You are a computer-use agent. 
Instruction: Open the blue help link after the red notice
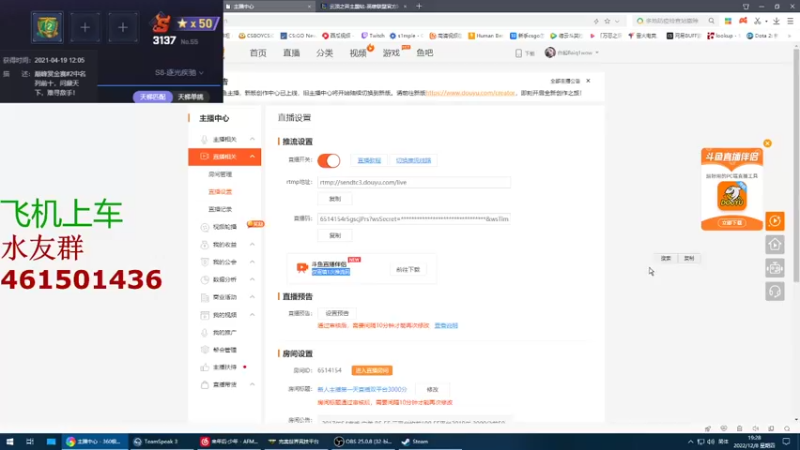[x=446, y=326]
